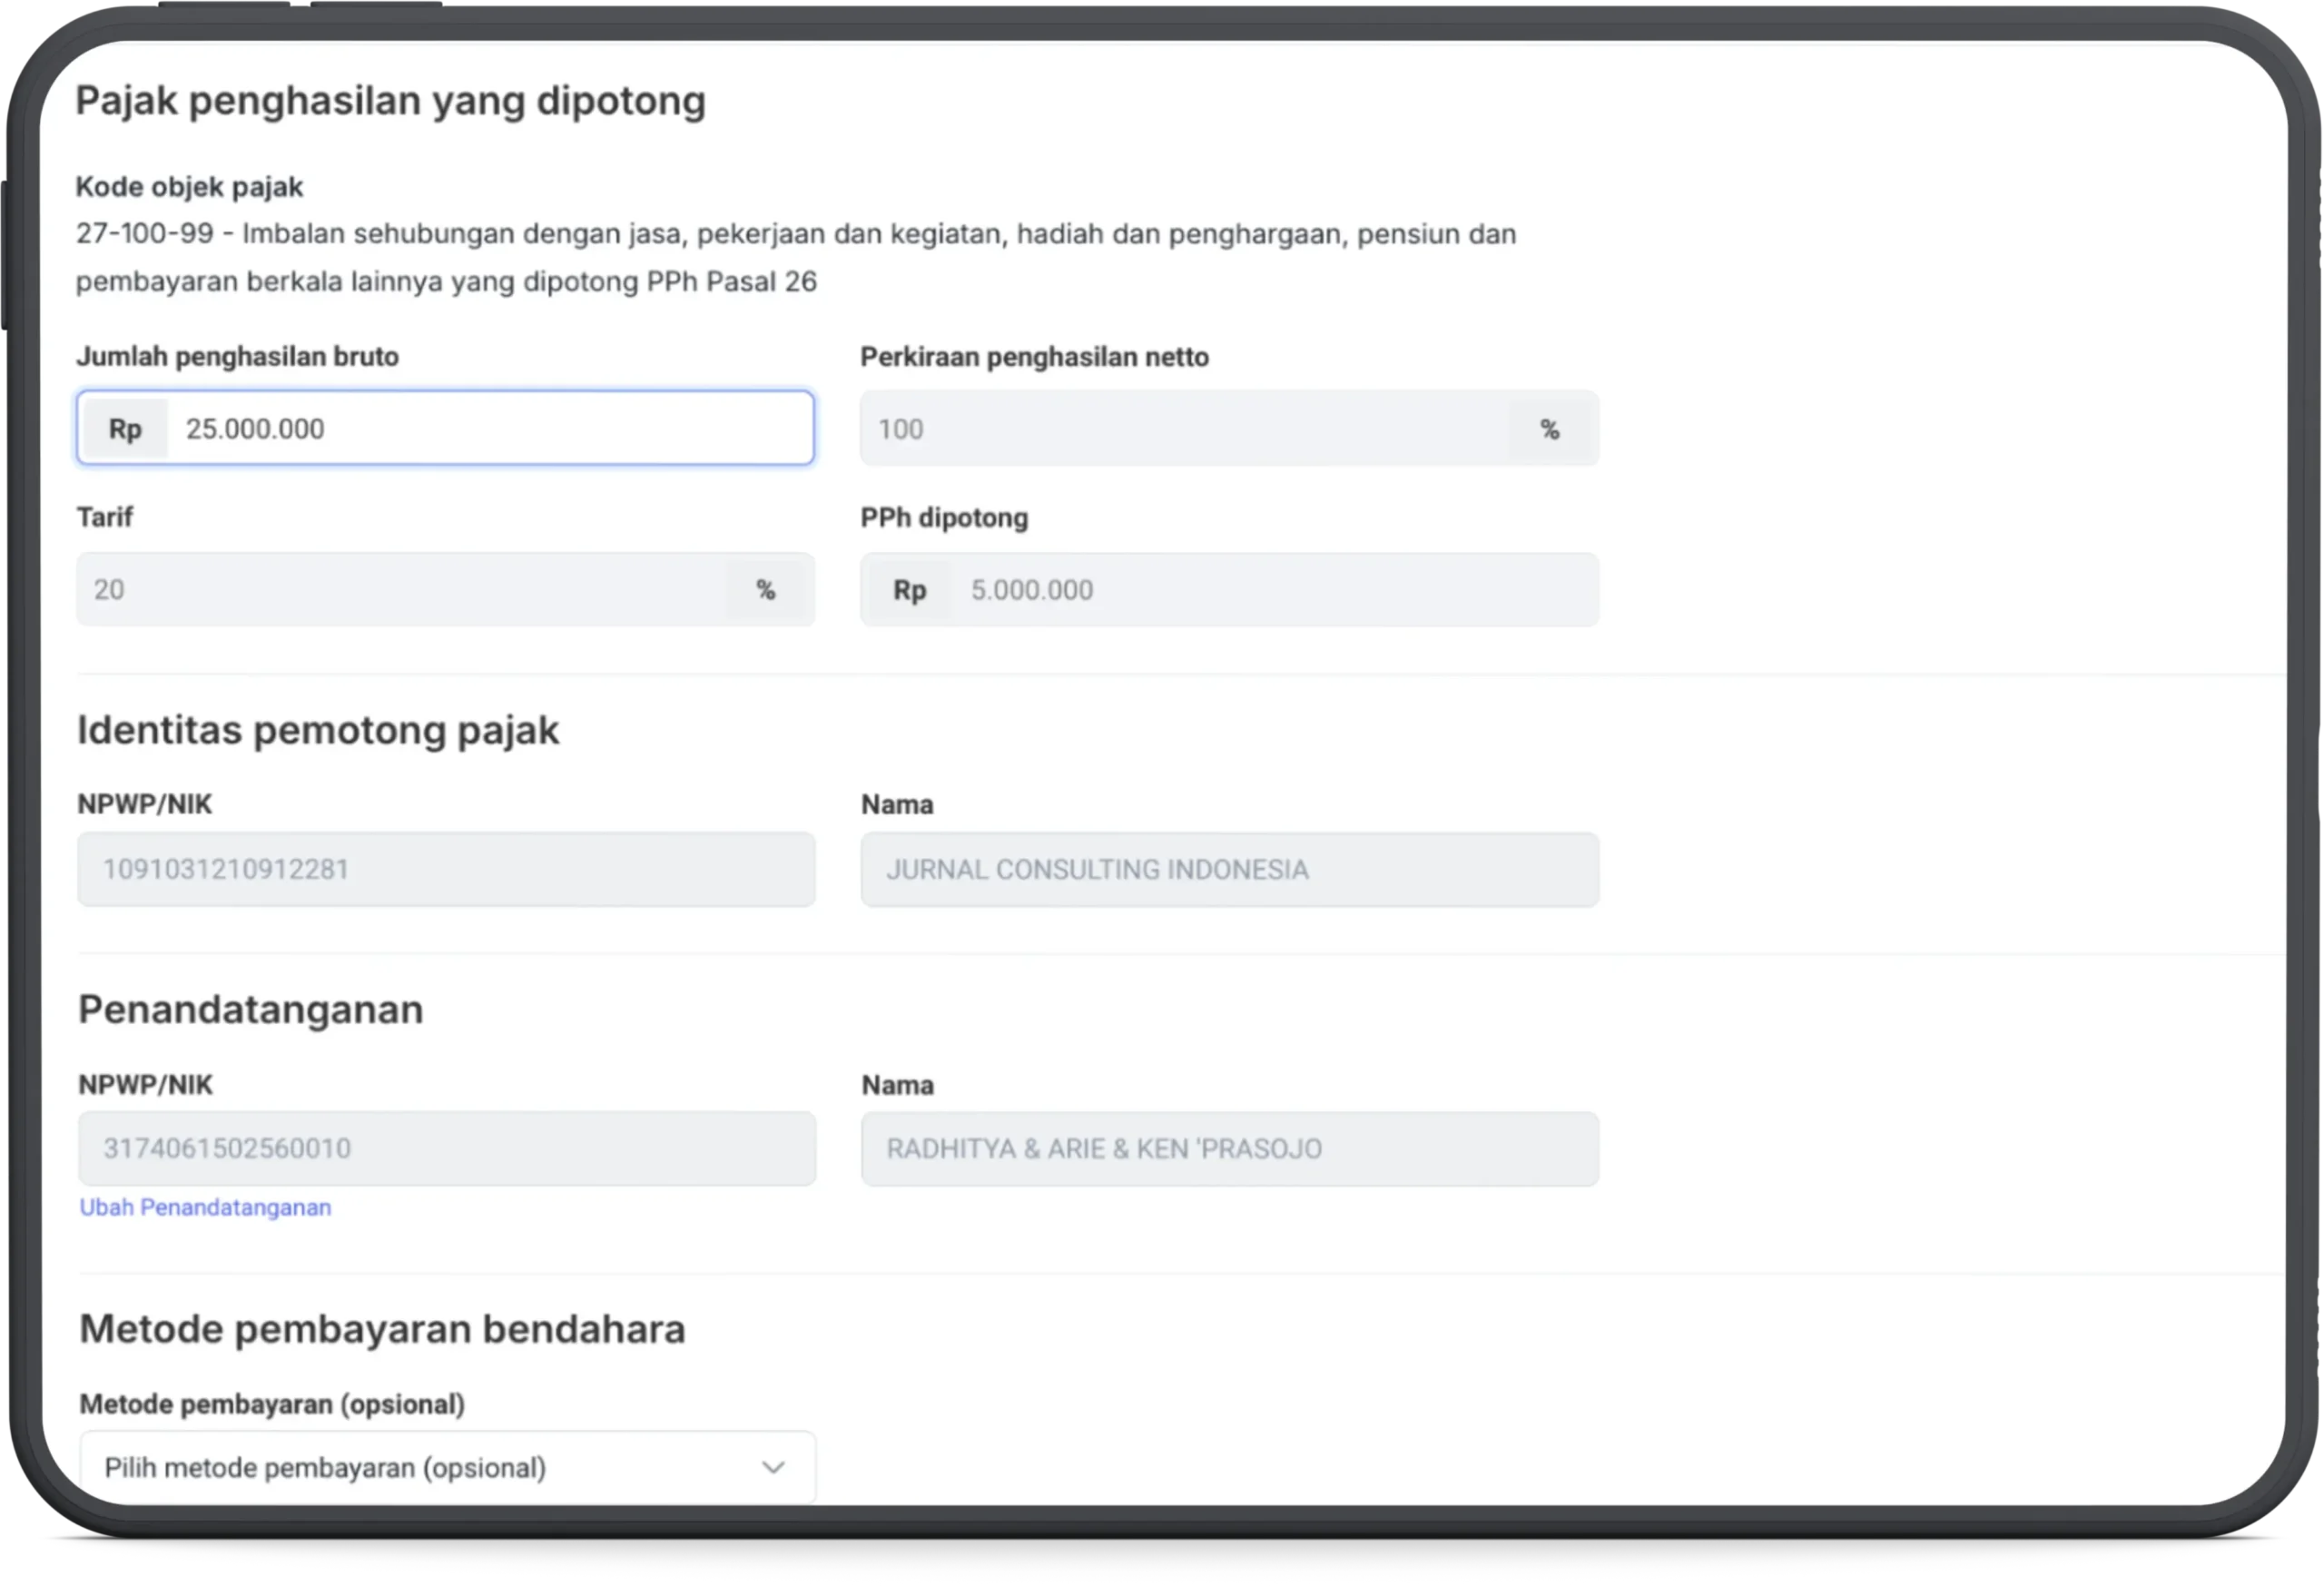2324x1586 pixels.
Task: Click the percent suffix in netto field
Action: (x=1549, y=429)
